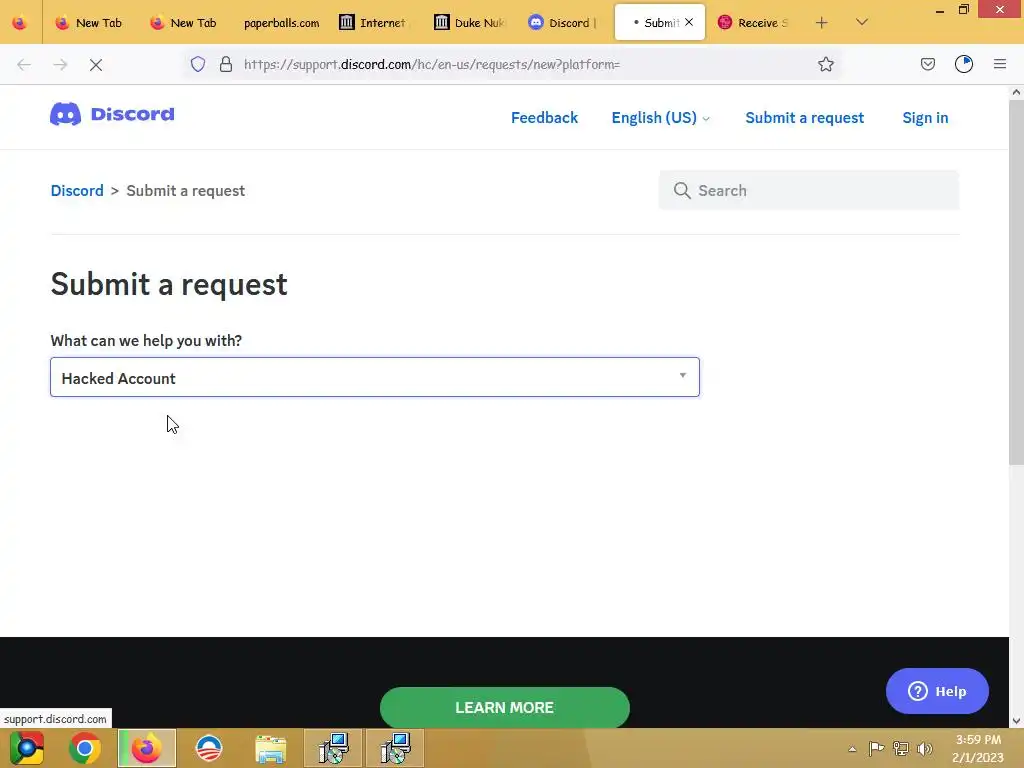Open the Receive S tab
The height and width of the screenshot is (768, 1024).
coord(752,23)
